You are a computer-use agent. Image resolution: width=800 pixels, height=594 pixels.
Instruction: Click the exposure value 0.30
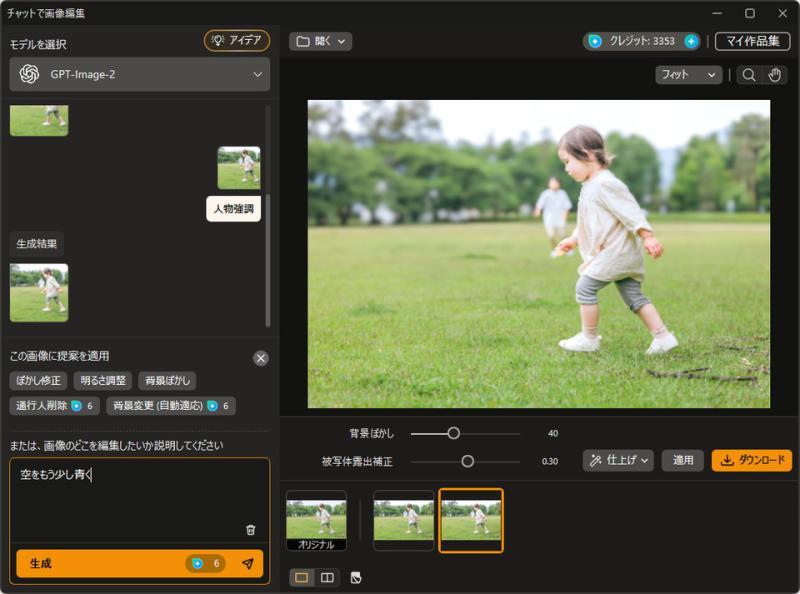click(550, 461)
